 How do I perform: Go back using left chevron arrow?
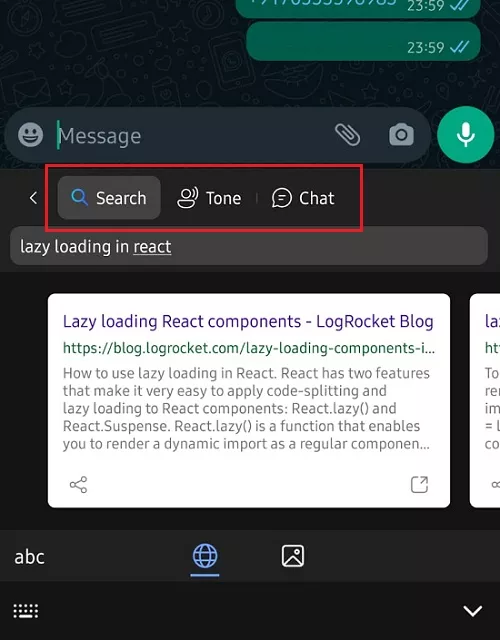point(33,198)
